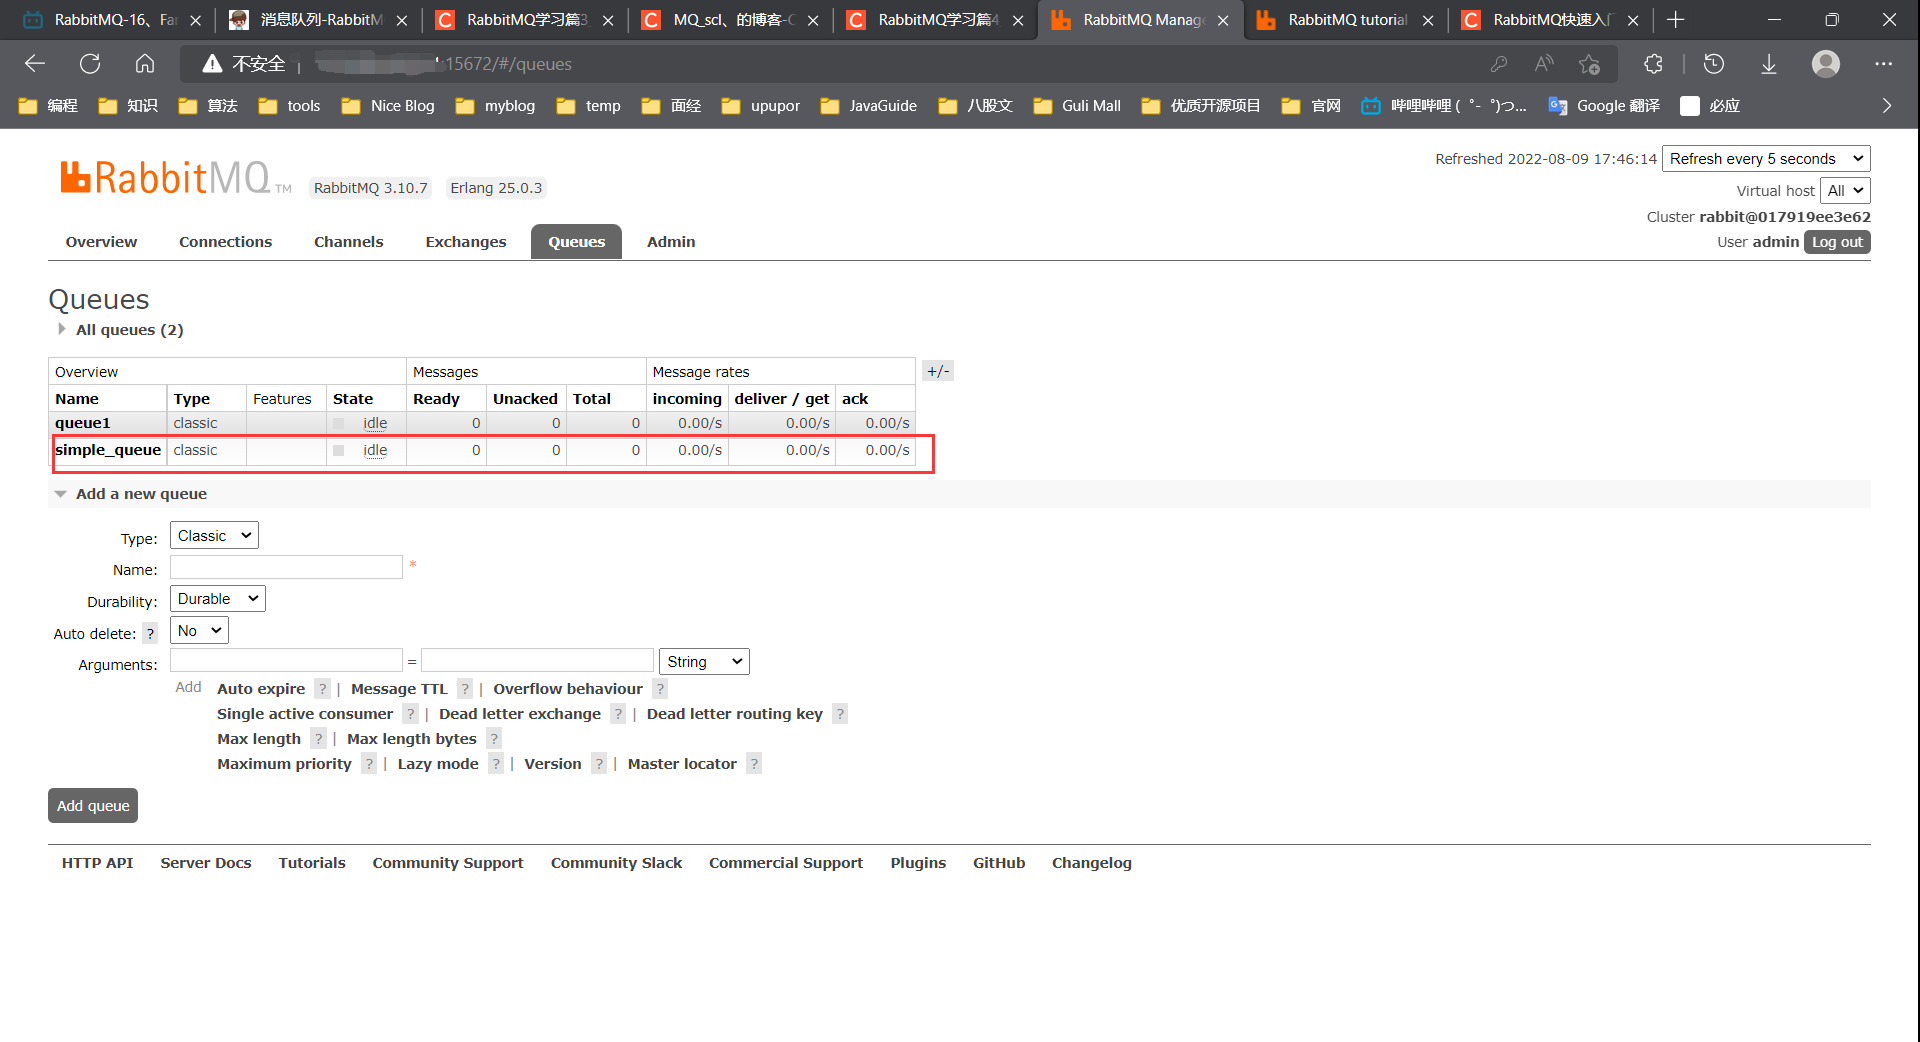Image resolution: width=1920 pixels, height=1042 pixels.
Task: Switch to Connections tab
Action: 225,242
